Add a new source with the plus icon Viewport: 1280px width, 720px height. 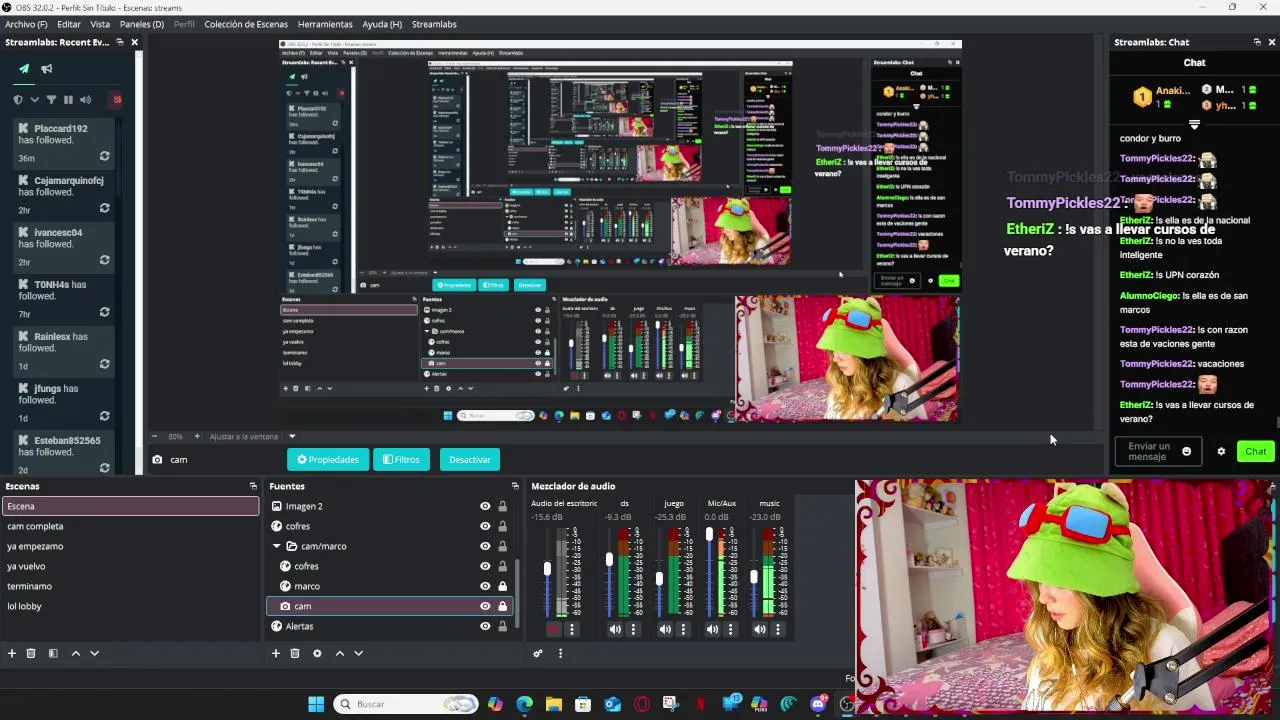[276, 653]
